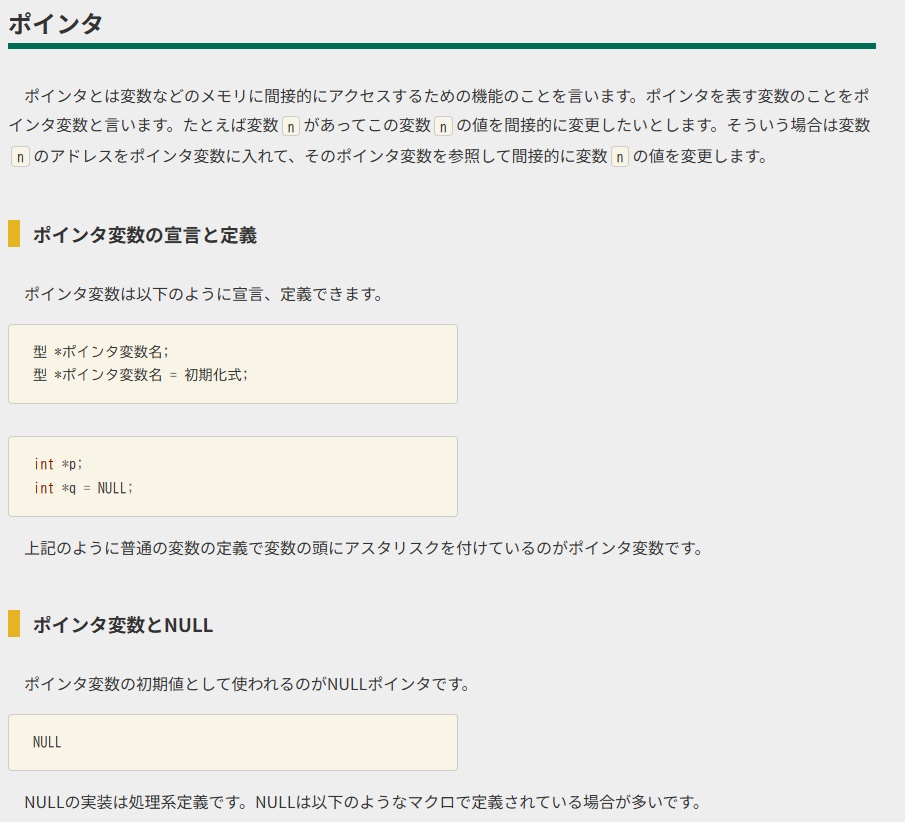The height and width of the screenshot is (822, 905).
Task: Click inline code n before の値を間接的に変更したい
Action: (x=443, y=126)
